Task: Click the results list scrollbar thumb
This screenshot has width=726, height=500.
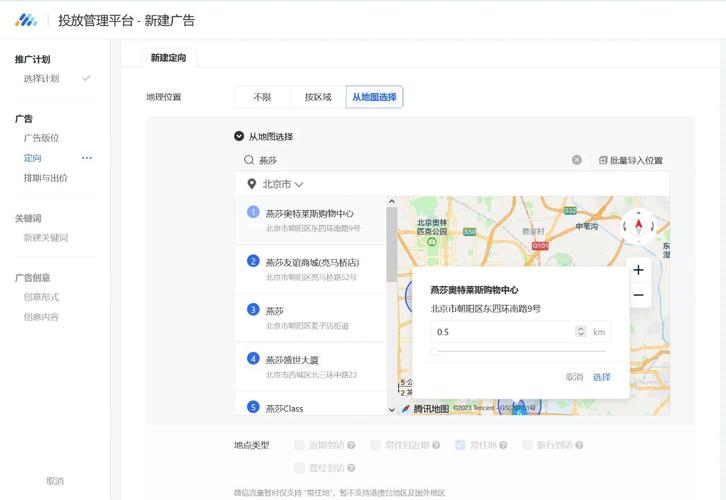Action: pyautogui.click(x=392, y=244)
